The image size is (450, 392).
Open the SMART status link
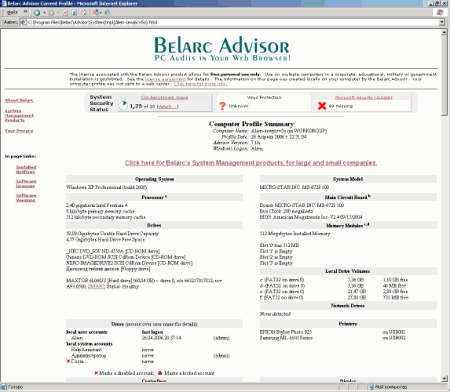96,286
